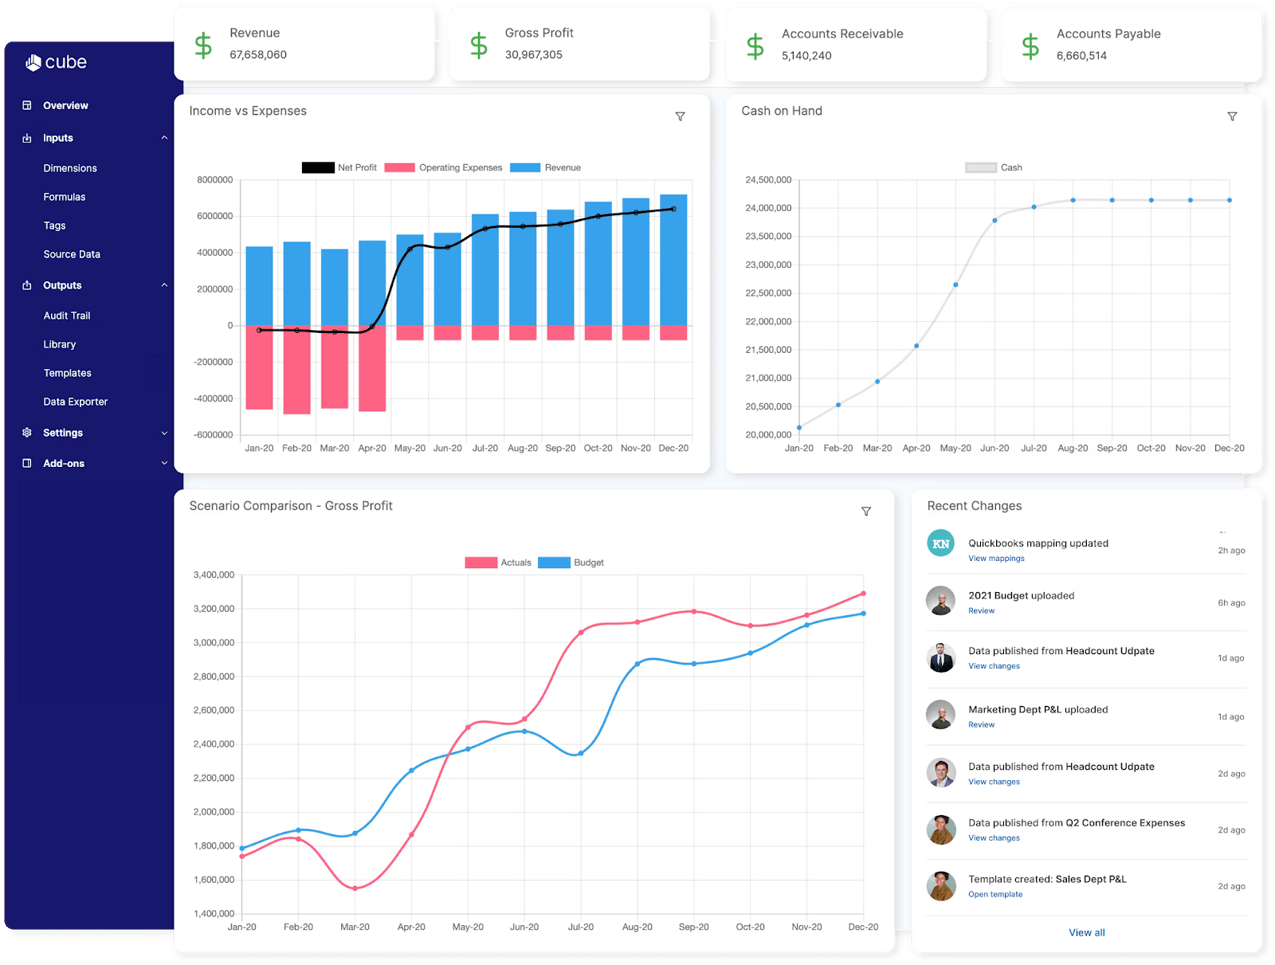This screenshot has width=1275, height=965.
Task: Click the Overview icon in the sidebar
Action: pos(27,105)
